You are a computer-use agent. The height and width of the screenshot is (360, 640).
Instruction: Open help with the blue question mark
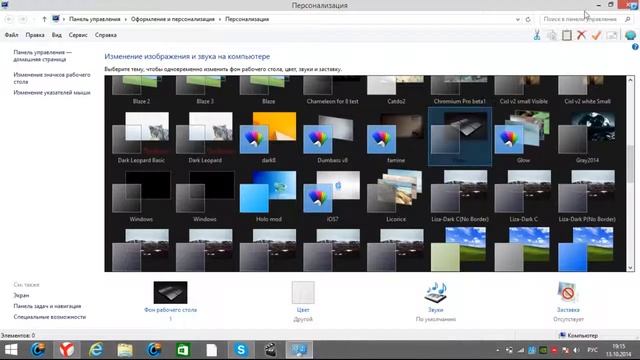point(635,47)
